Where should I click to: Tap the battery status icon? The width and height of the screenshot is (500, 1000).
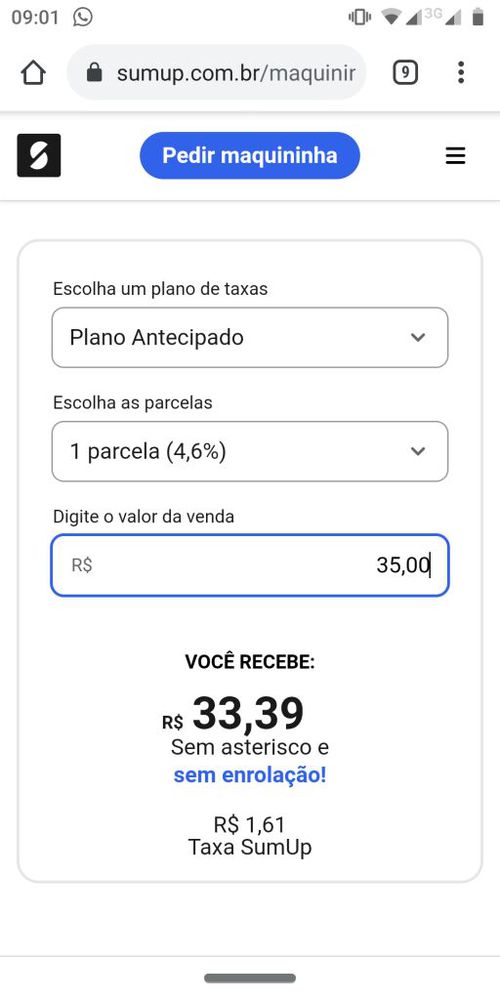coord(478,17)
